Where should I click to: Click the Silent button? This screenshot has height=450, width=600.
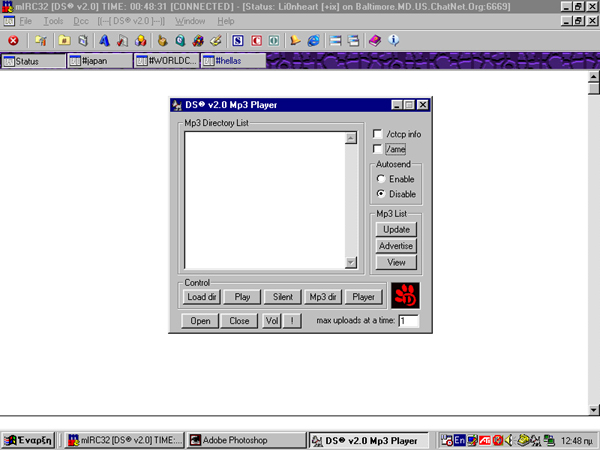283,297
